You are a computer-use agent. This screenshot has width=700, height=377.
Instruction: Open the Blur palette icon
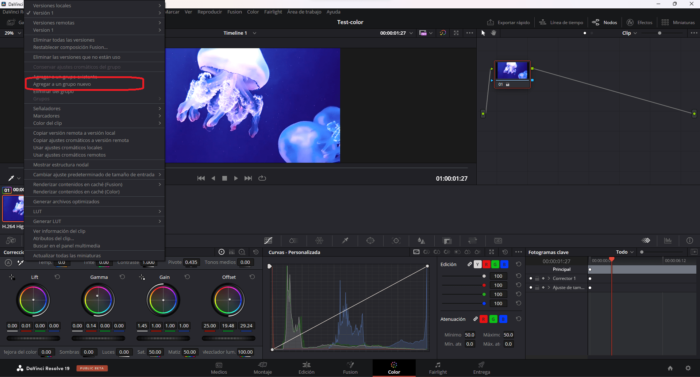click(421, 240)
